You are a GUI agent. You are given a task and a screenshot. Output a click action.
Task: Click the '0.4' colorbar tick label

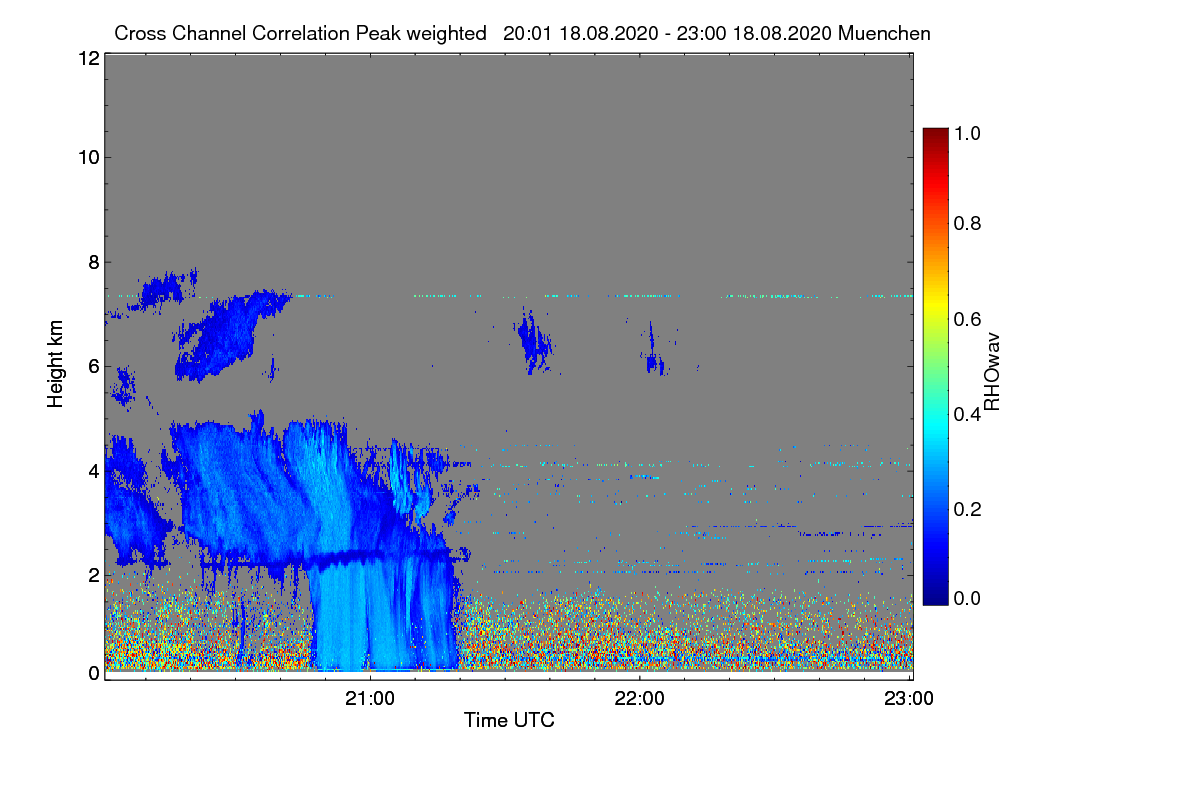(x=965, y=414)
